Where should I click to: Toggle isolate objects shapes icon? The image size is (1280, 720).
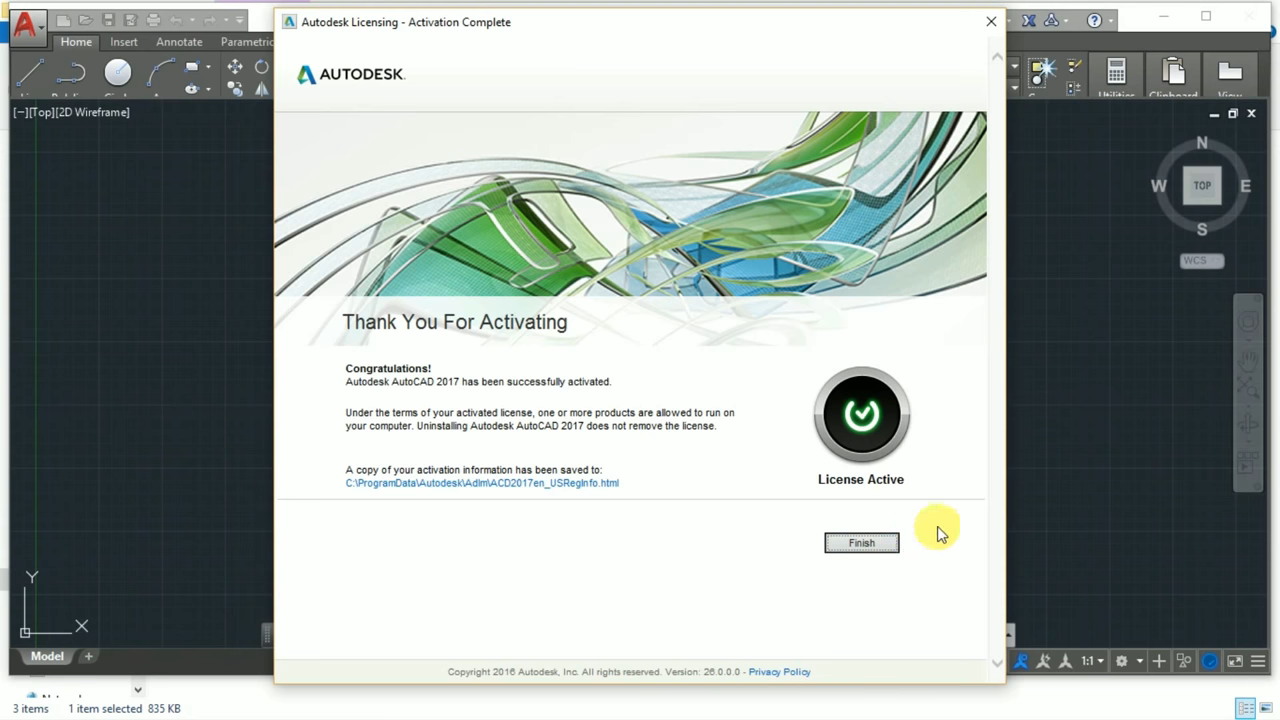tap(1184, 661)
